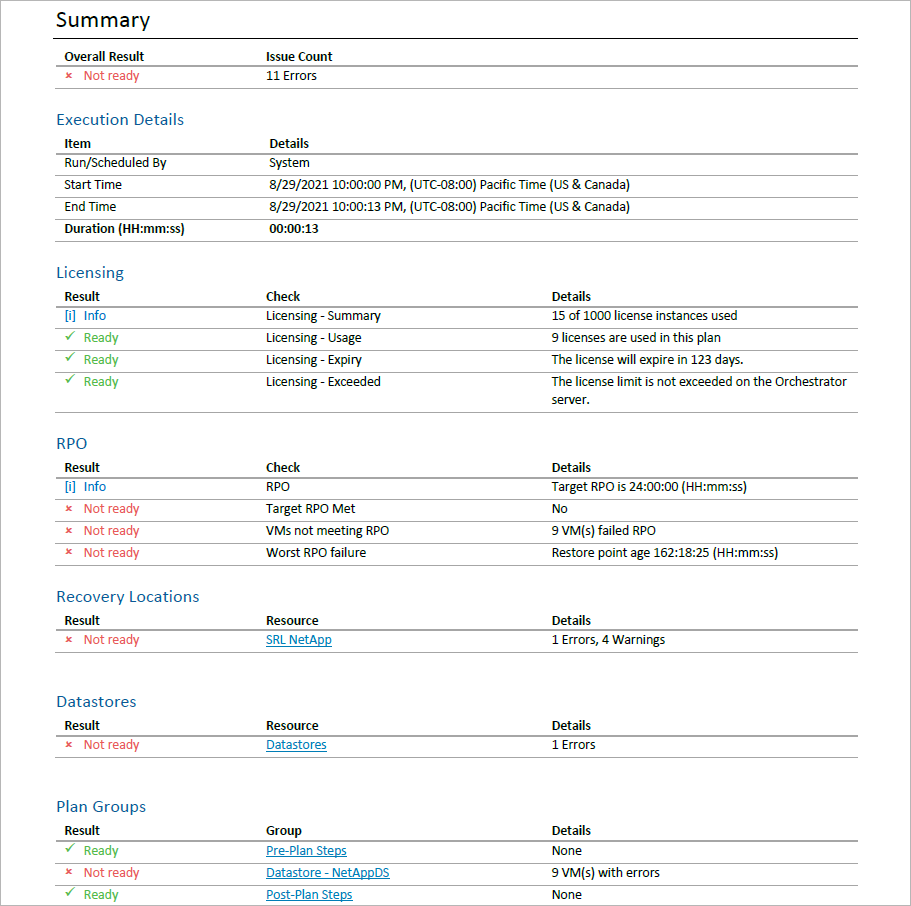Click the green checkmark beside Pre-Plan Steps
Image resolution: width=911 pixels, height=906 pixels.
pyautogui.click(x=70, y=849)
